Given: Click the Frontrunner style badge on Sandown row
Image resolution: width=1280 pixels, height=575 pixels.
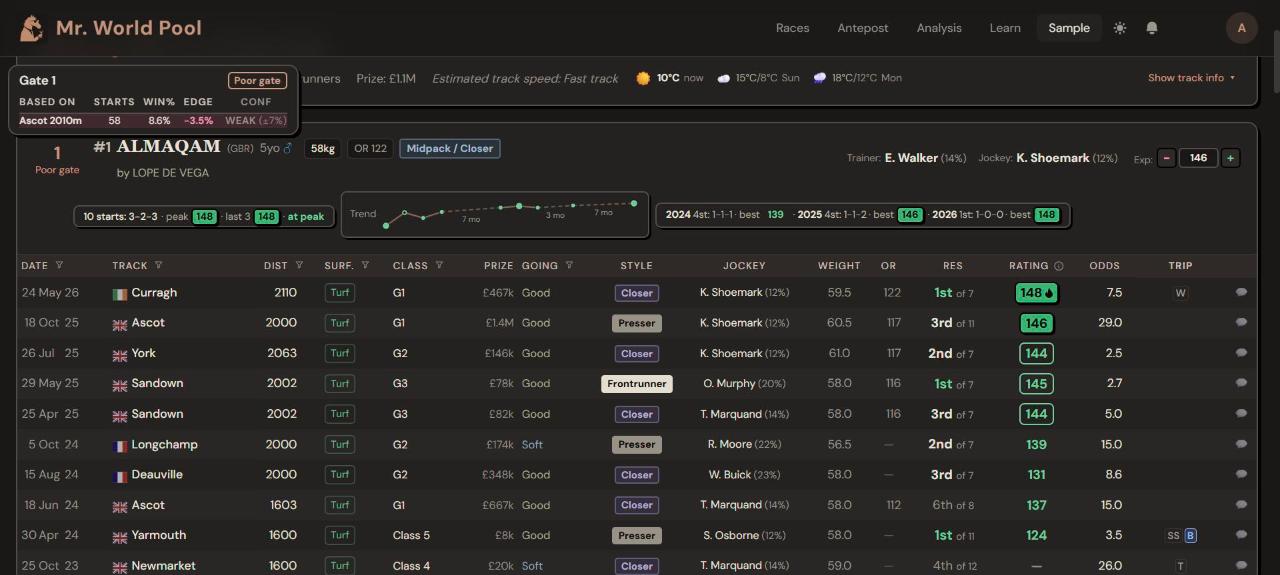Looking at the screenshot, I should [637, 384].
